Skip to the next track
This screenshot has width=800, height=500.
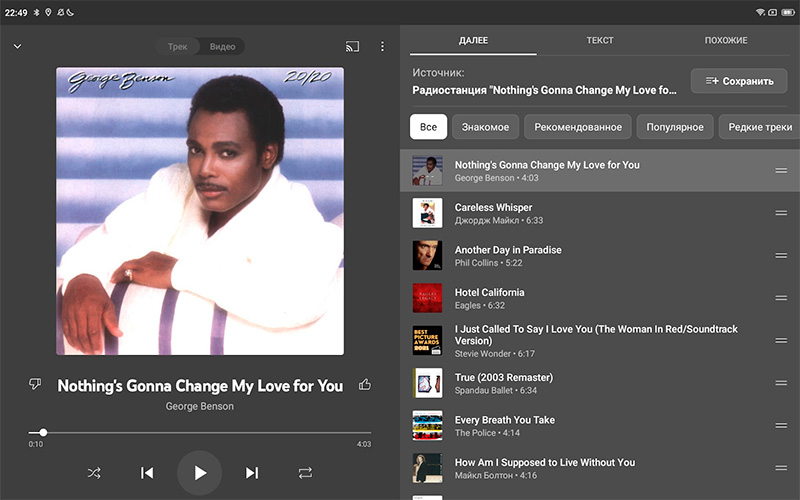(252, 473)
